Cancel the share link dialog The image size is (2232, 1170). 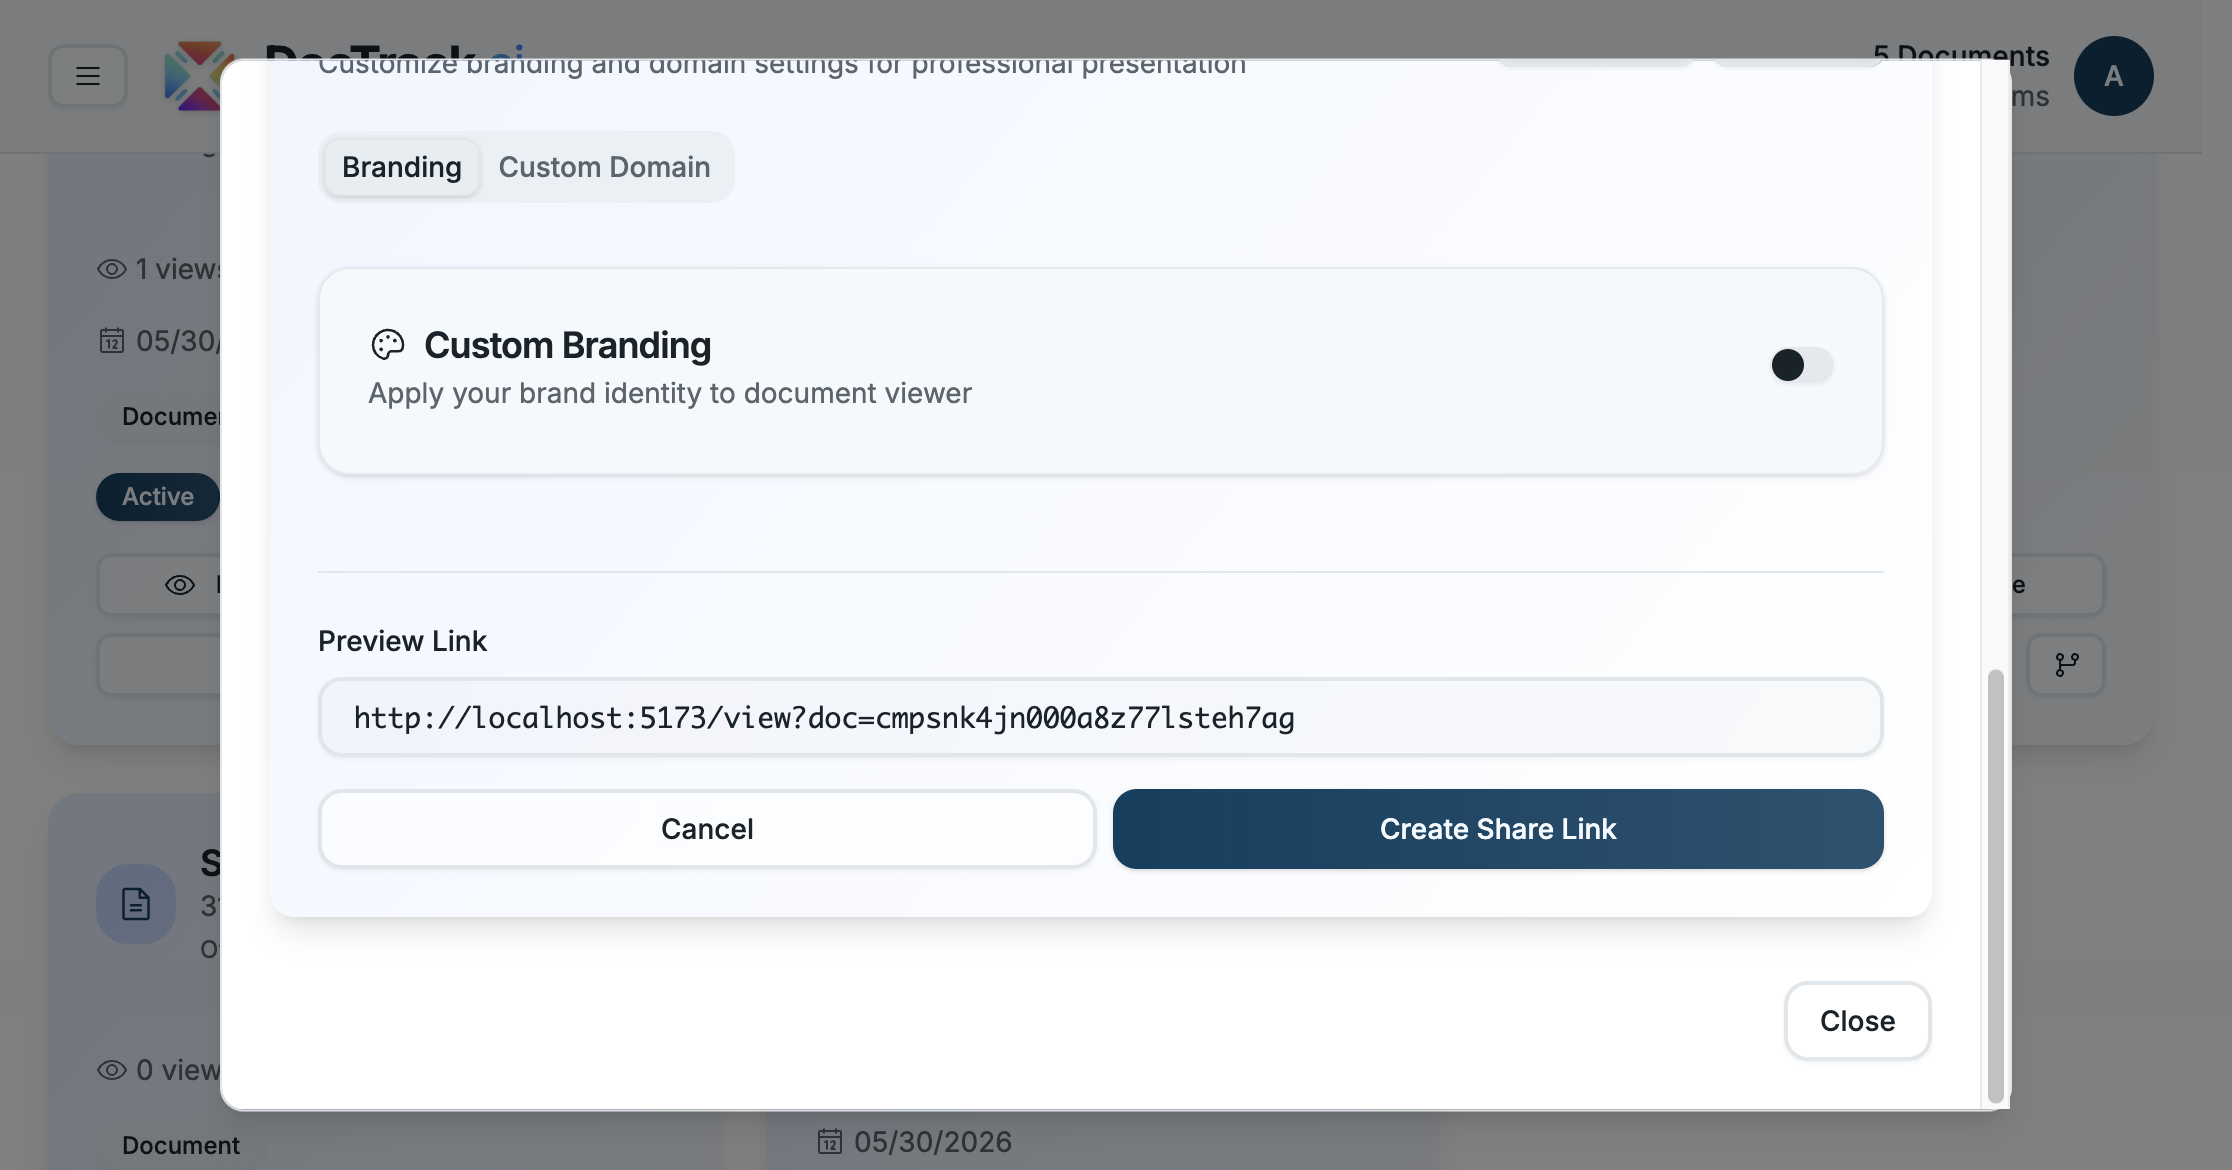point(707,829)
